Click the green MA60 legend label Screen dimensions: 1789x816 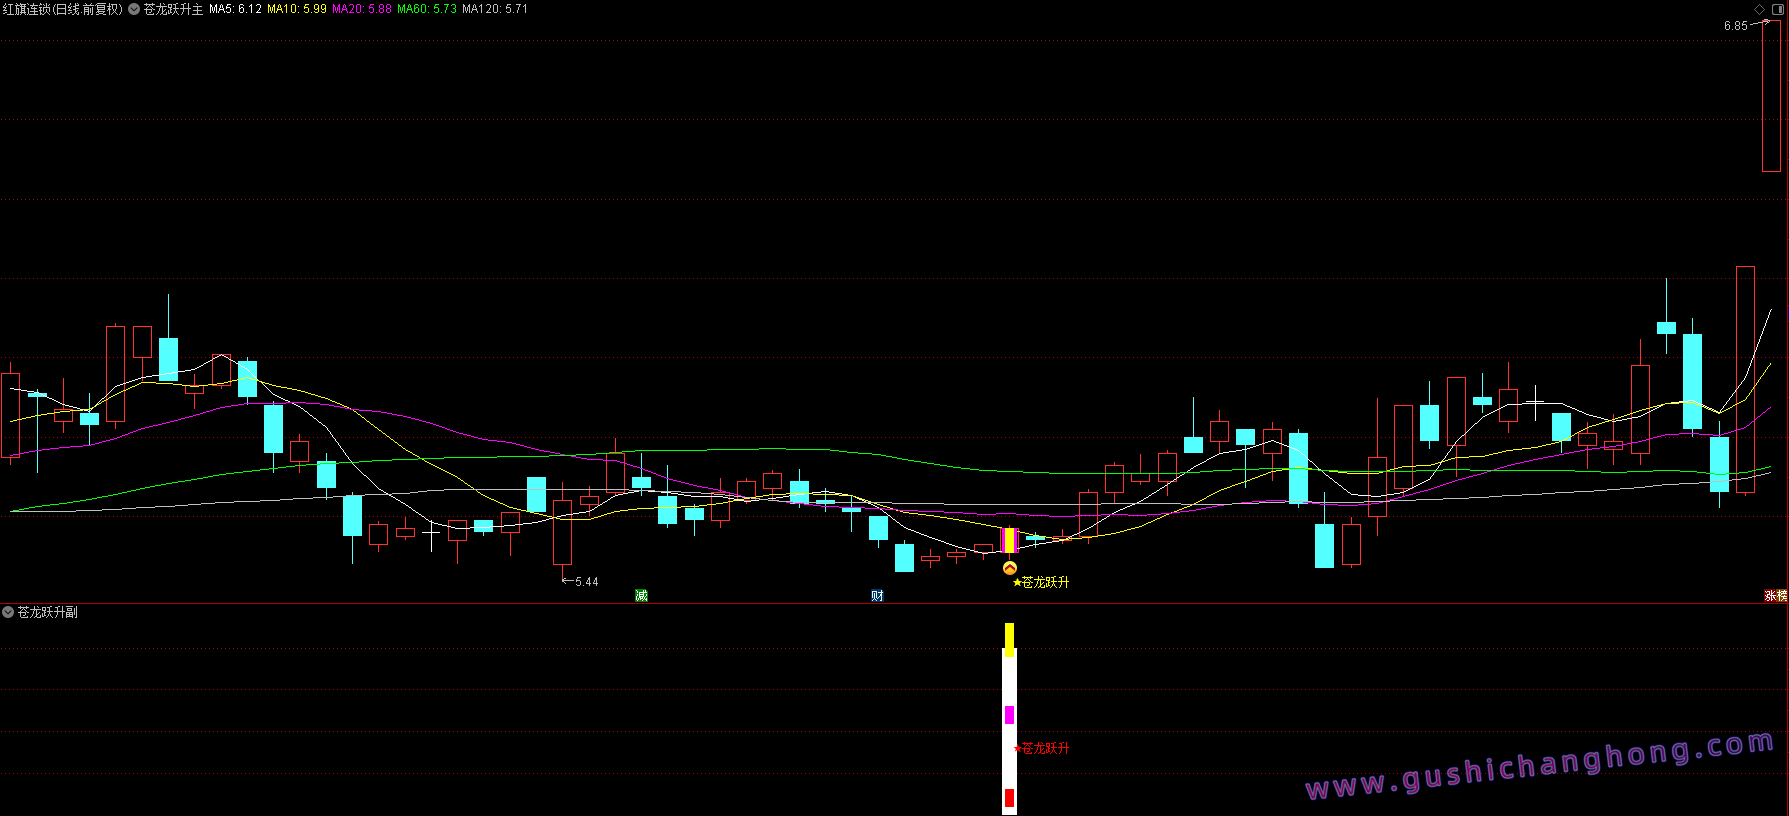426,9
